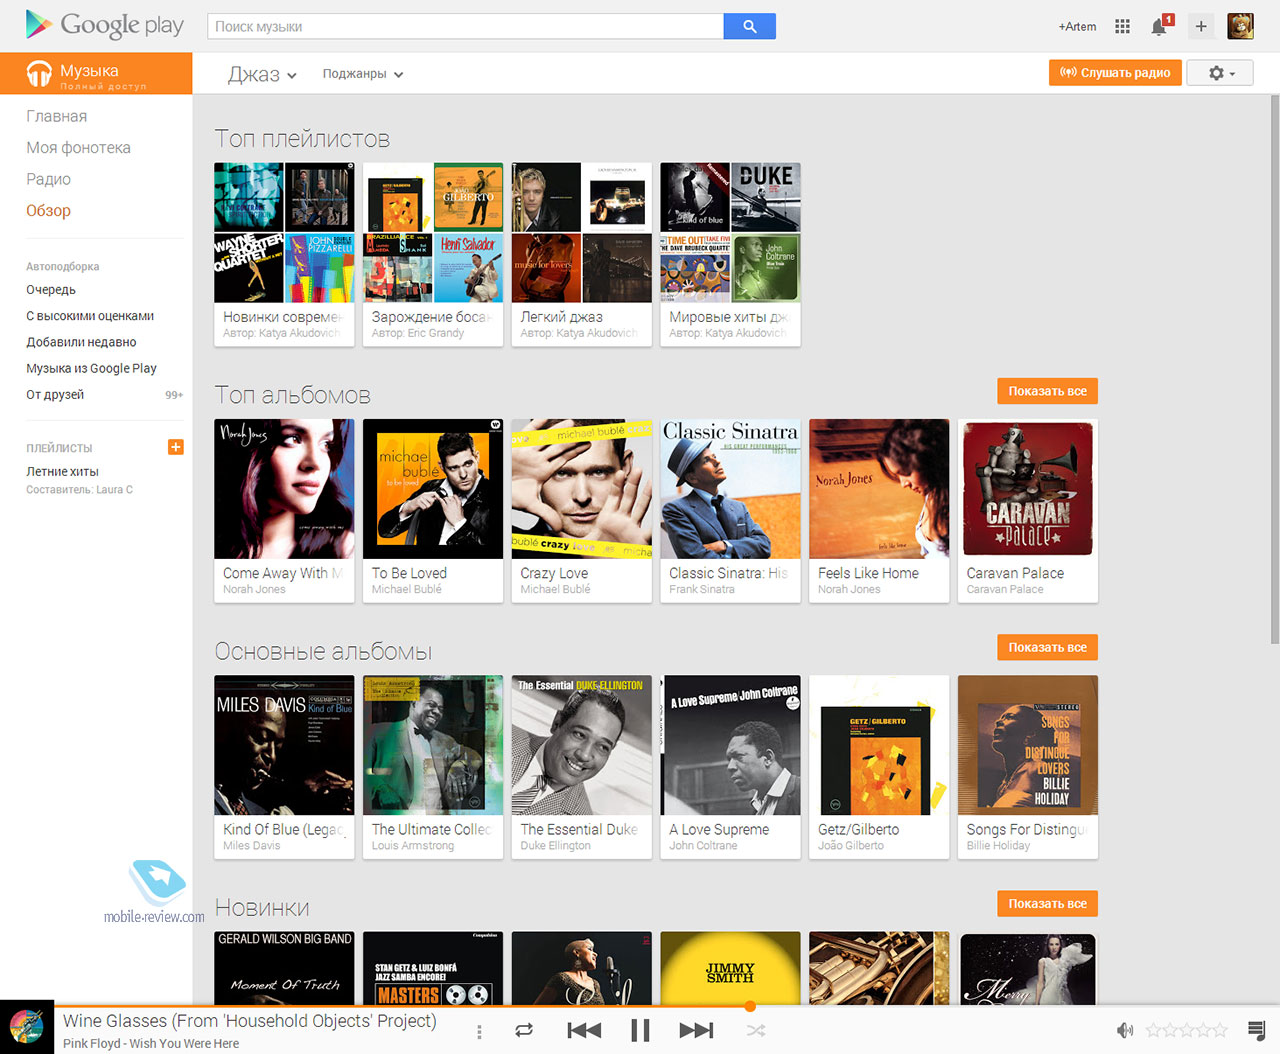Expand the Джаз genre dropdown
Image resolution: width=1280 pixels, height=1054 pixels.
pos(262,75)
